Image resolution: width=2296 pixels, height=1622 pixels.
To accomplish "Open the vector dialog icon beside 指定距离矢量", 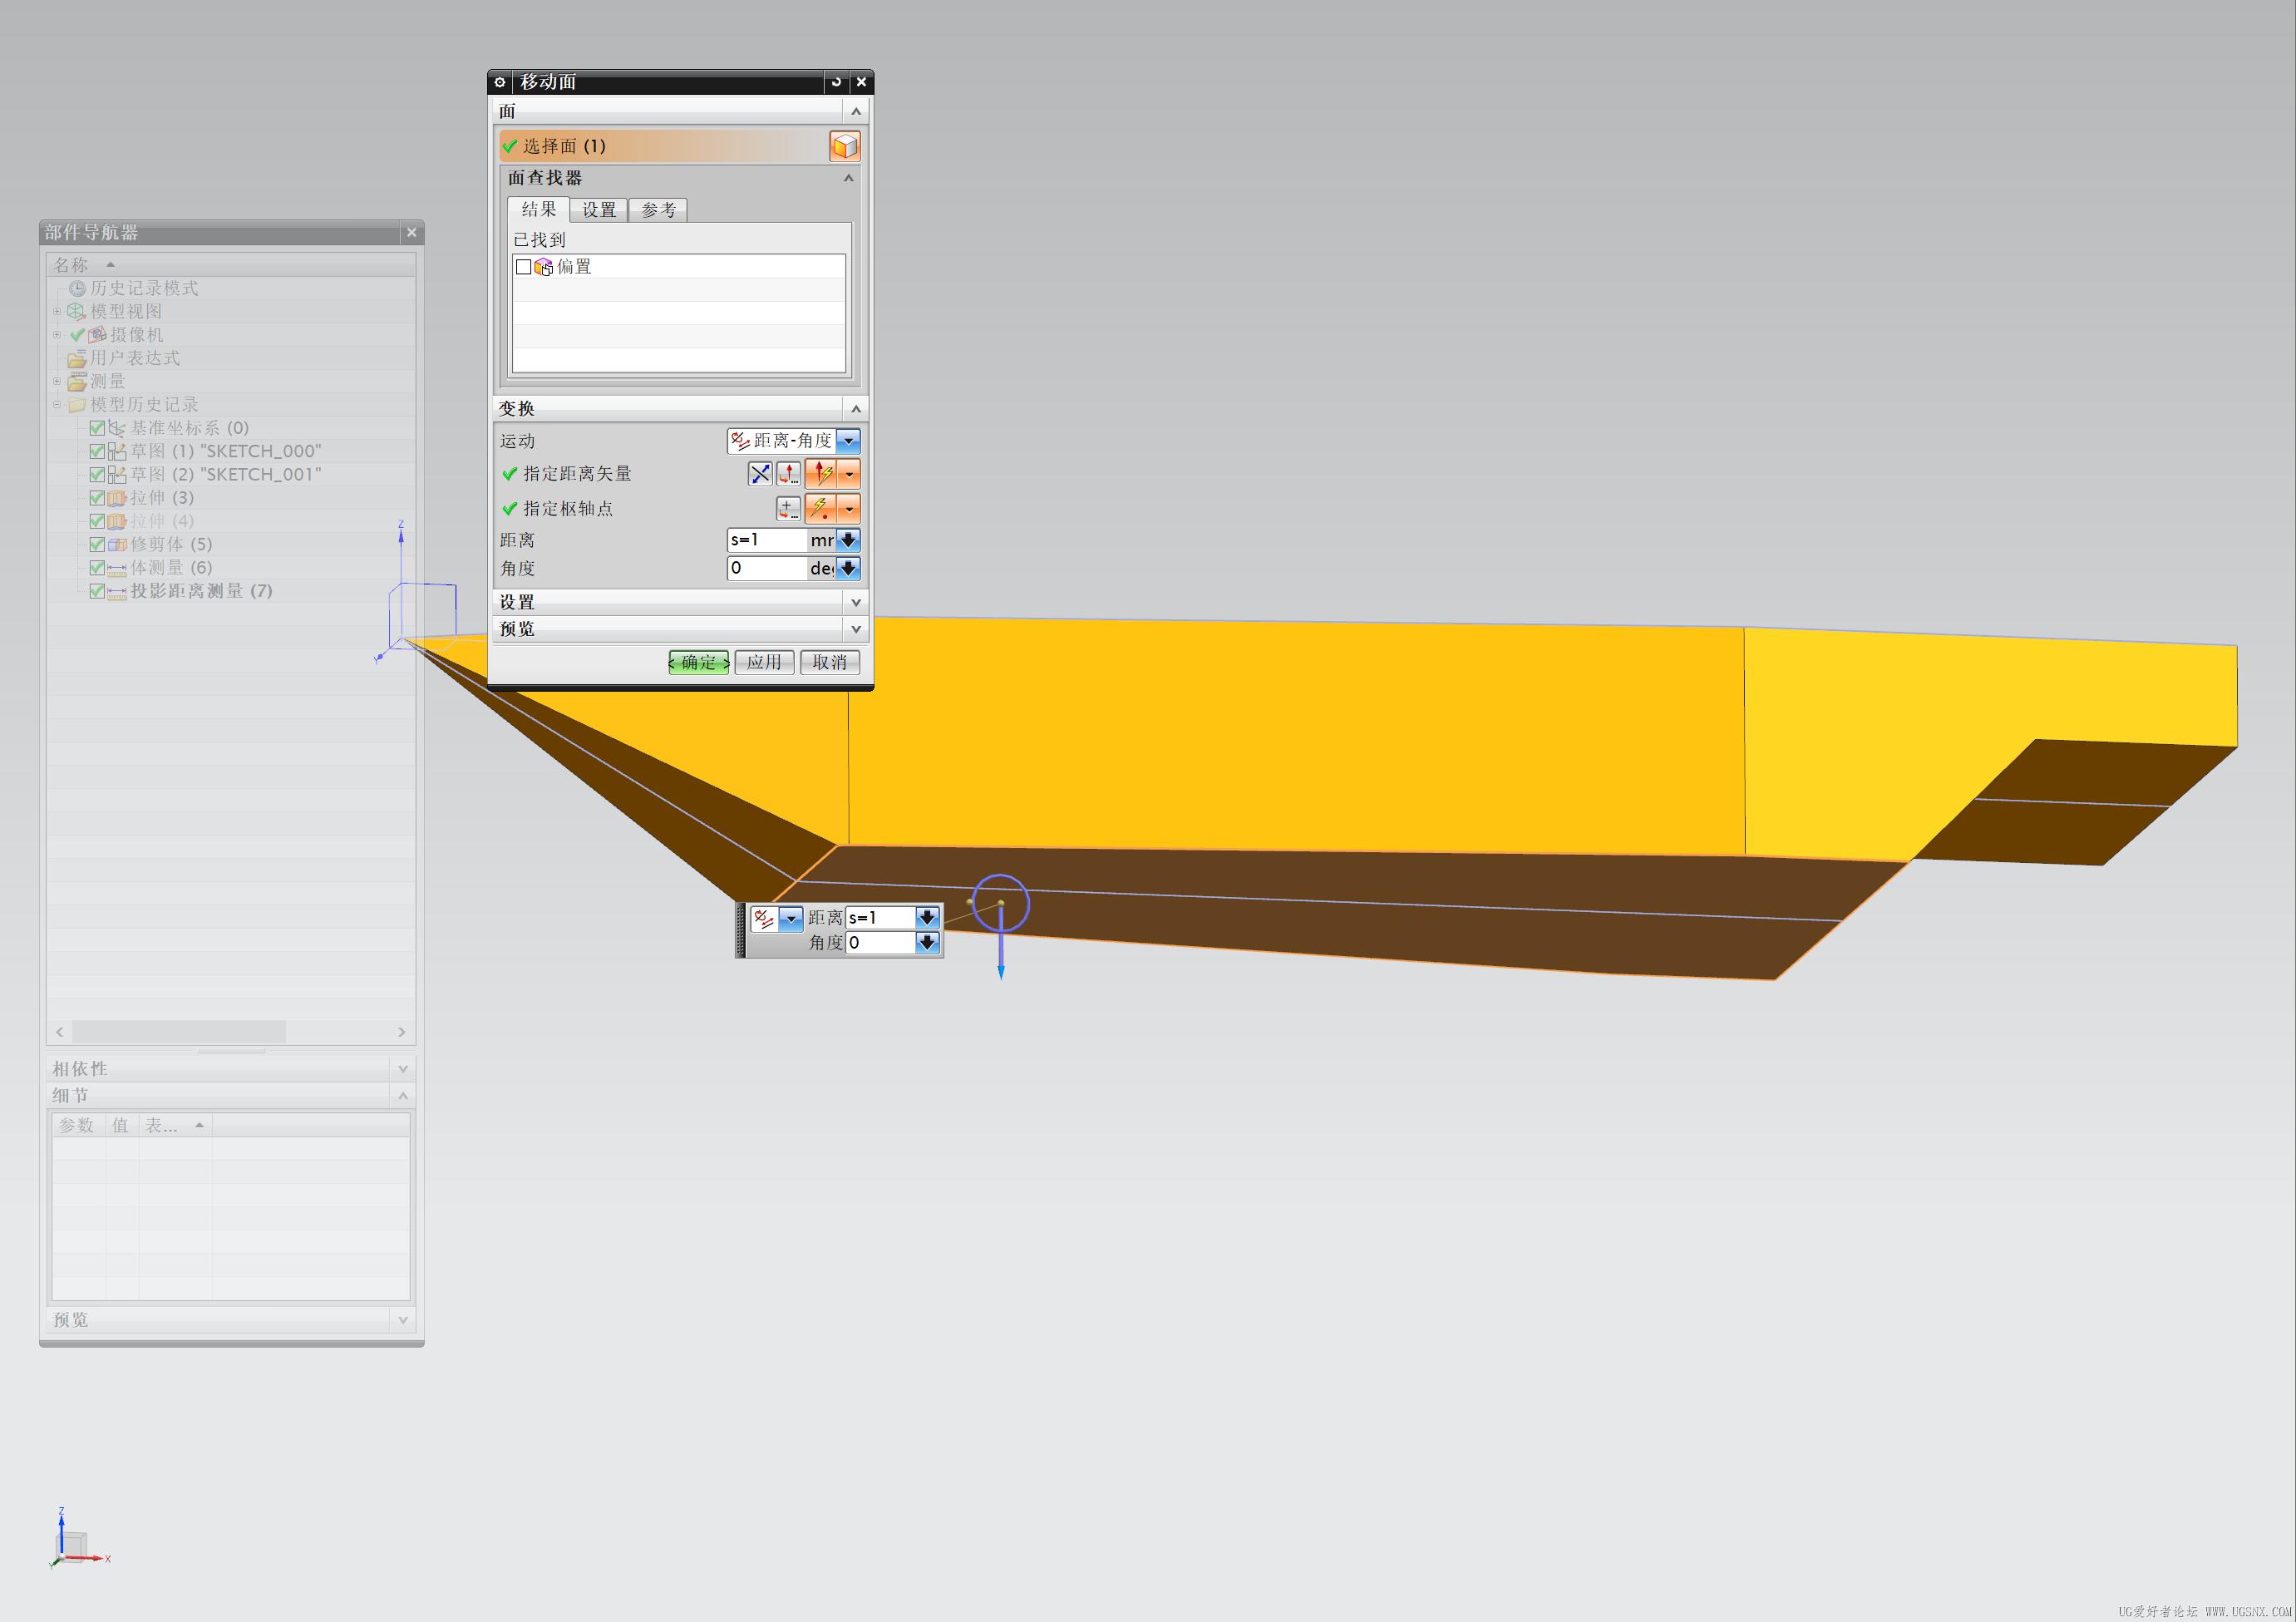I will (789, 474).
